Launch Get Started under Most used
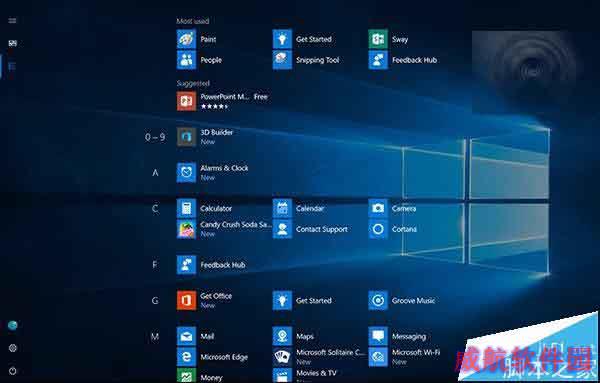This screenshot has height=383, width=600. click(282, 39)
